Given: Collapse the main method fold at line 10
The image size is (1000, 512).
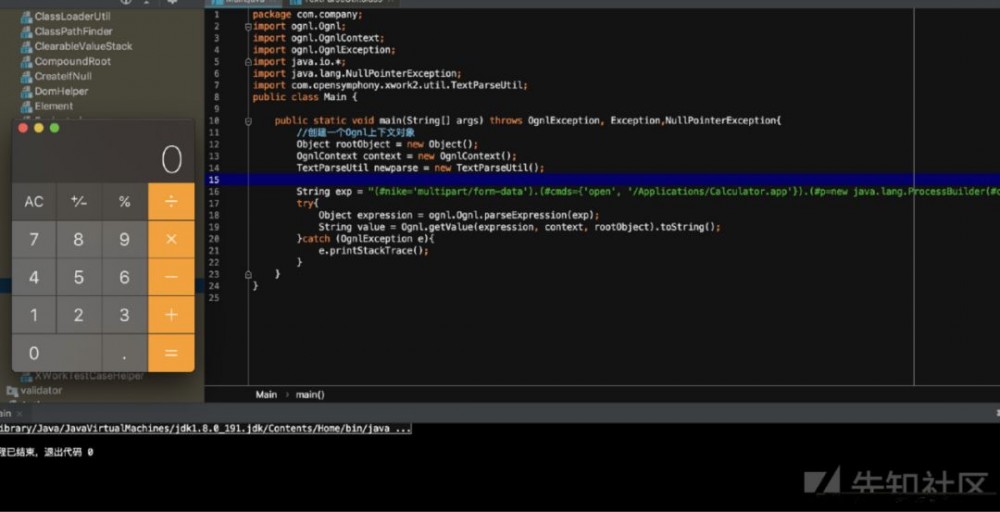Looking at the screenshot, I should (248, 121).
